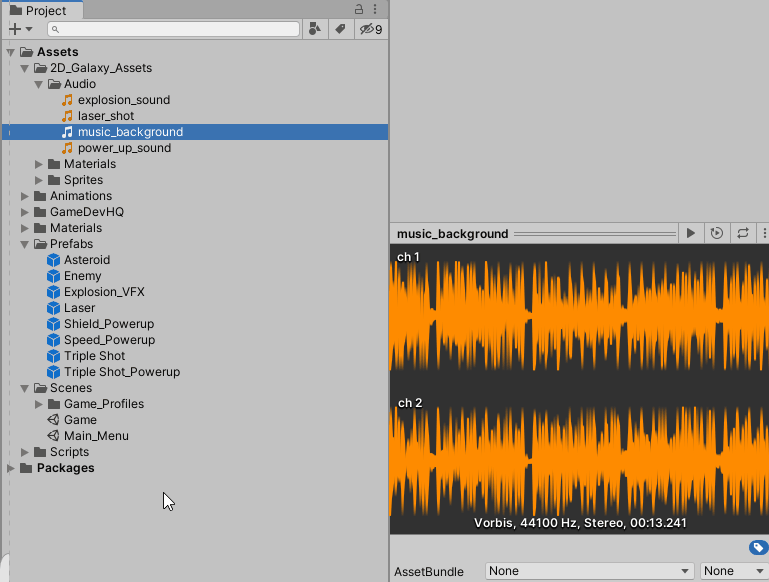The height and width of the screenshot is (582, 769).
Task: Click the ch 1 waveform to seek
Action: [x=579, y=316]
